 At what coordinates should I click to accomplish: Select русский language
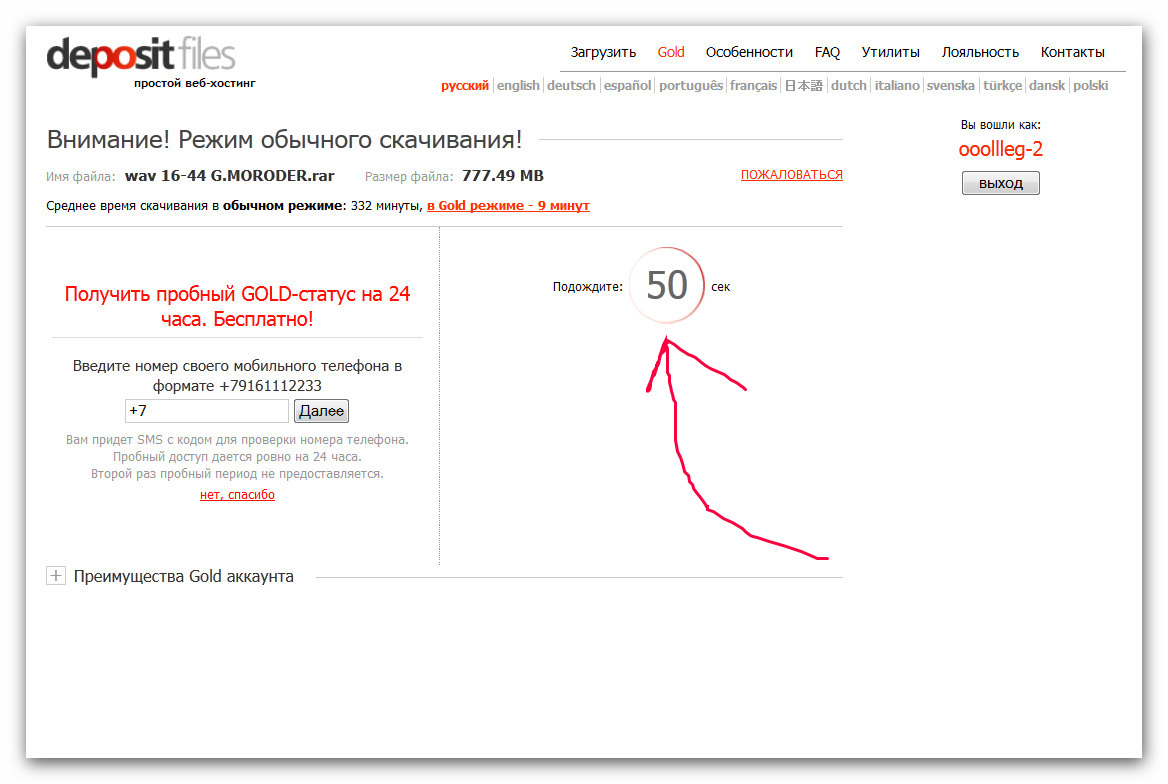465,86
